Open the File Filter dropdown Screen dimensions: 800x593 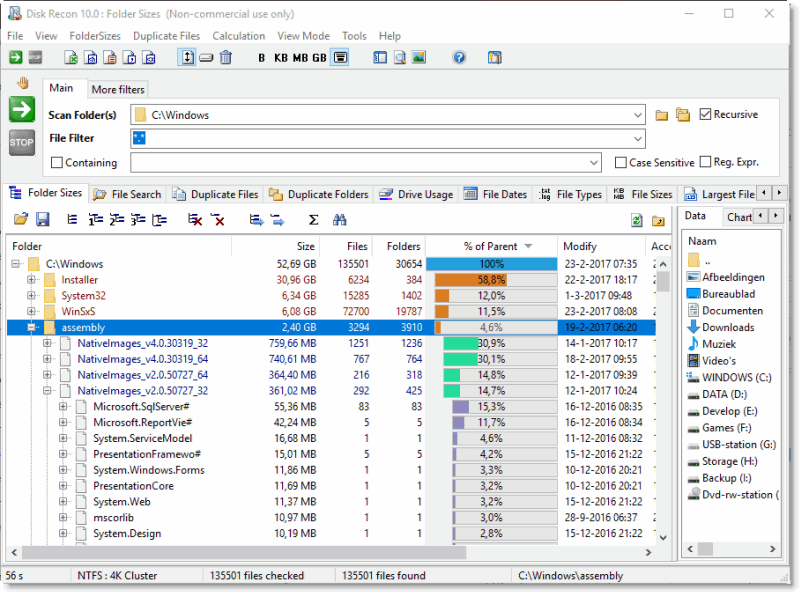pyautogui.click(x=637, y=138)
